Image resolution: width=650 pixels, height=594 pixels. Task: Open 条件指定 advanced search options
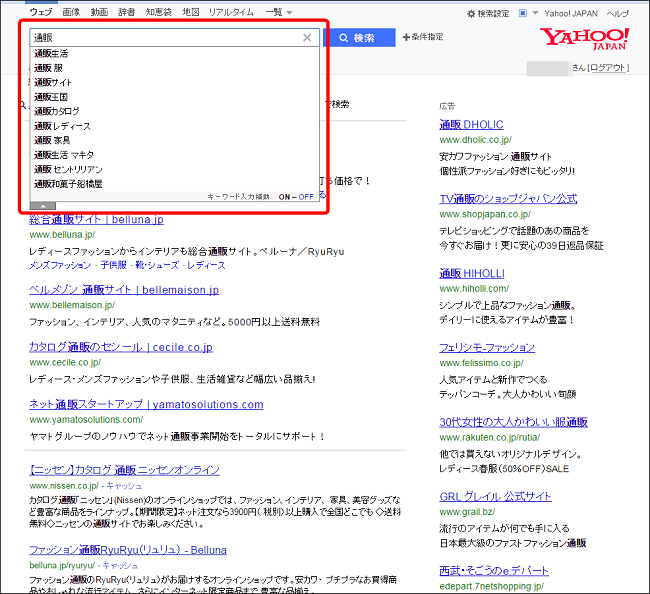(x=423, y=37)
